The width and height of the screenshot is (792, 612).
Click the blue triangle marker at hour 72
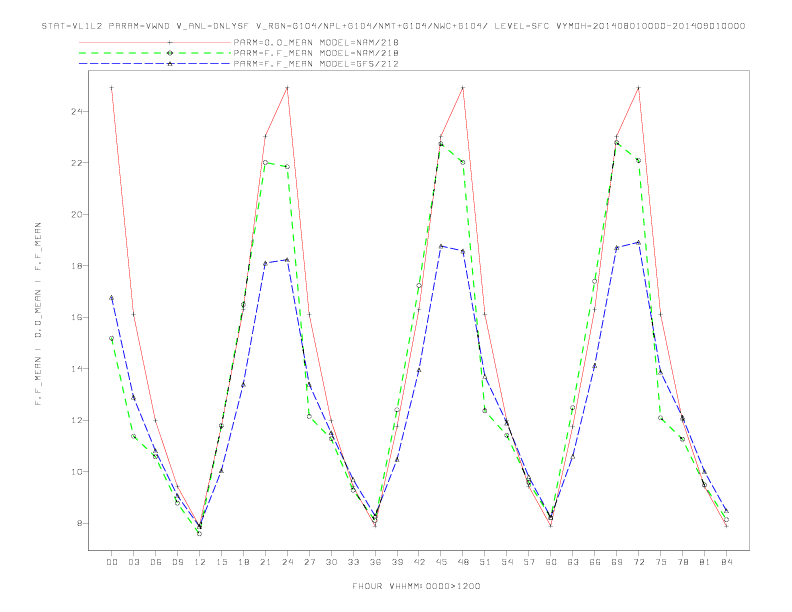(639, 242)
